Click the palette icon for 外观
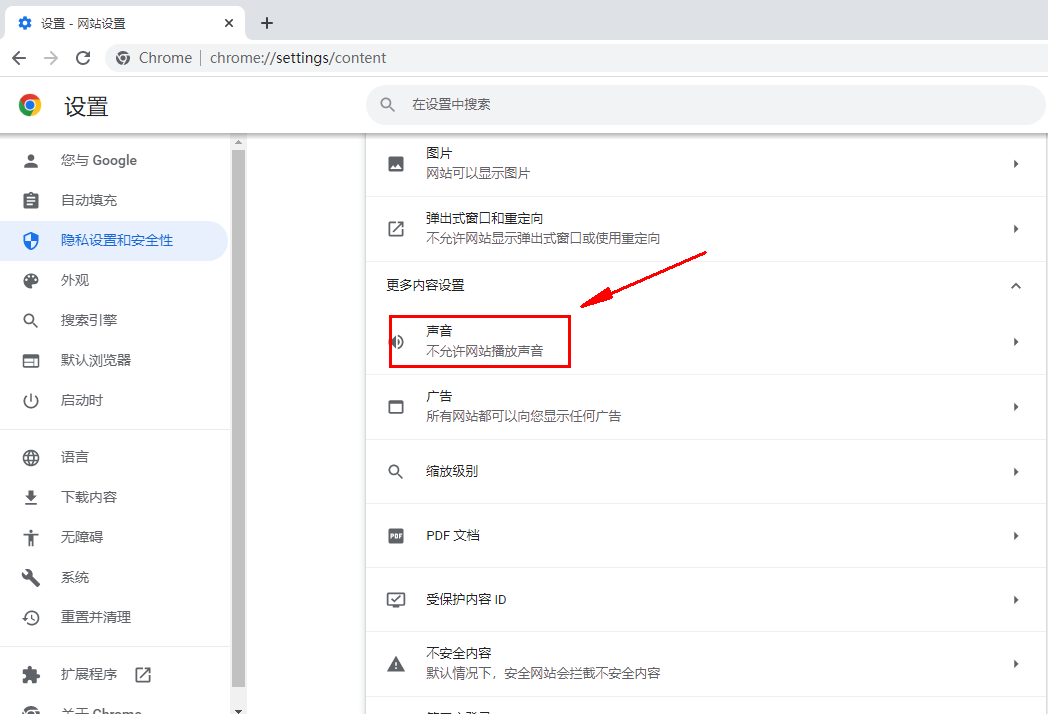Viewport: 1048px width, 714px height. pyautogui.click(x=31, y=281)
